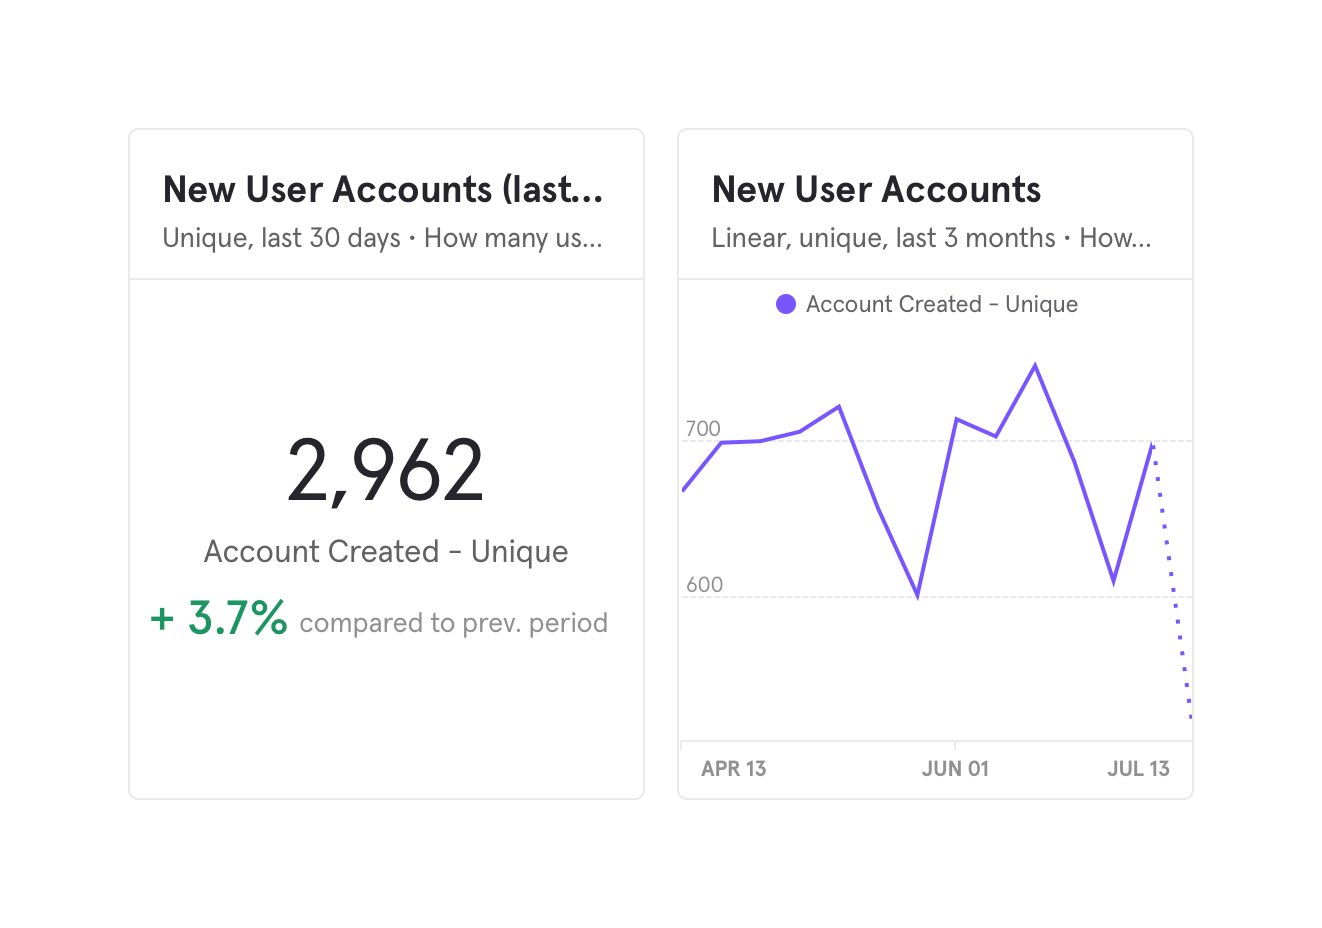Click the highest peak on the line chart
Image resolution: width=1322 pixels, height=928 pixels.
pos(1035,366)
